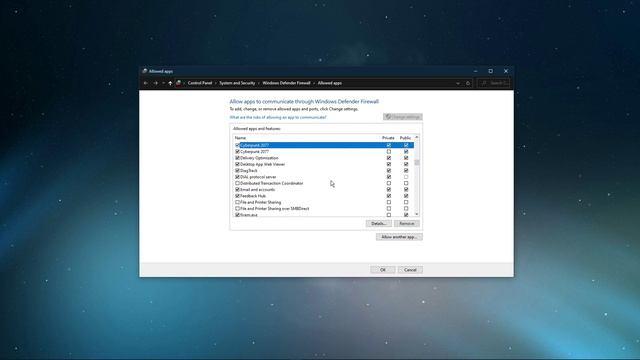This screenshot has width=640, height=360.
Task: Toggle Public checkbox for DiagTrack
Action: 406,171
